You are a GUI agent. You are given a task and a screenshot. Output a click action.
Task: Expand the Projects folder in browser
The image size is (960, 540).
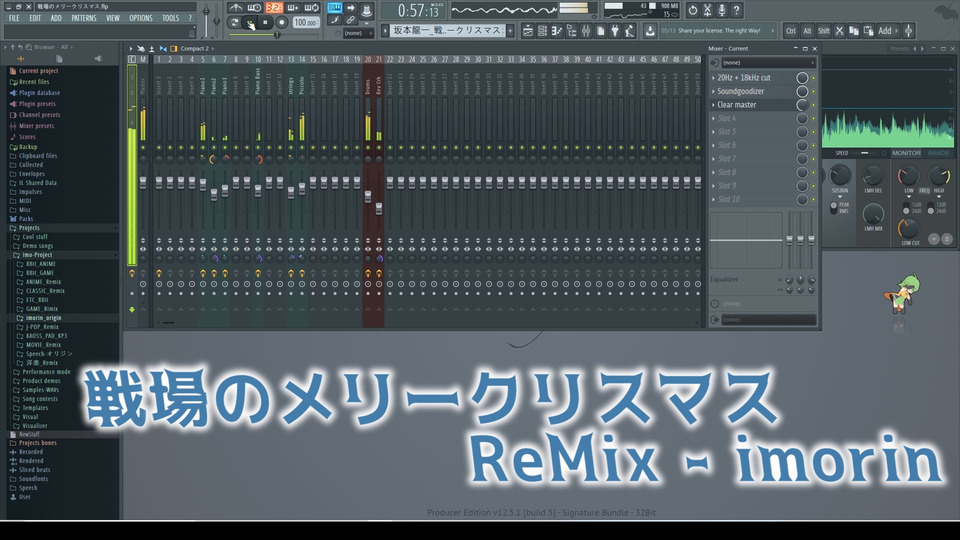click(x=29, y=228)
